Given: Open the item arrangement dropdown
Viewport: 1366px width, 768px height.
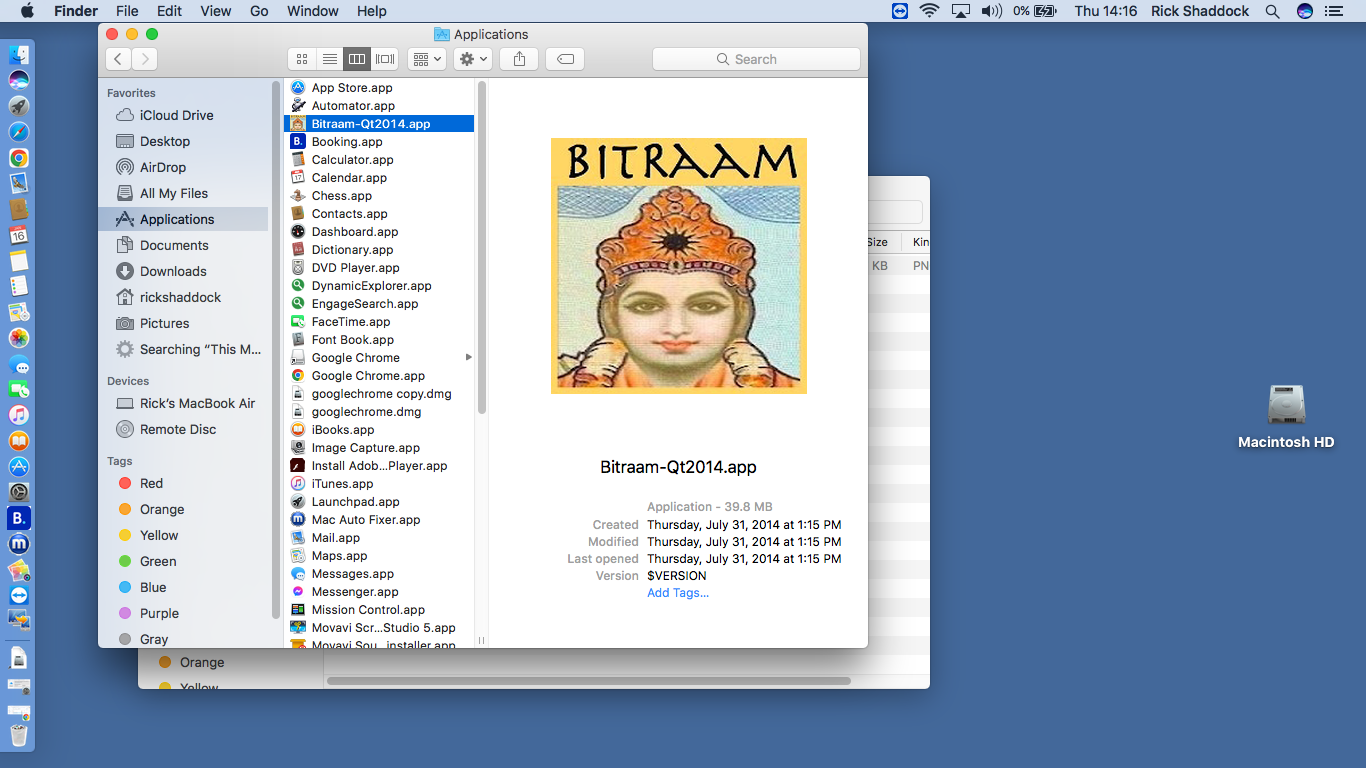Looking at the screenshot, I should click(427, 59).
